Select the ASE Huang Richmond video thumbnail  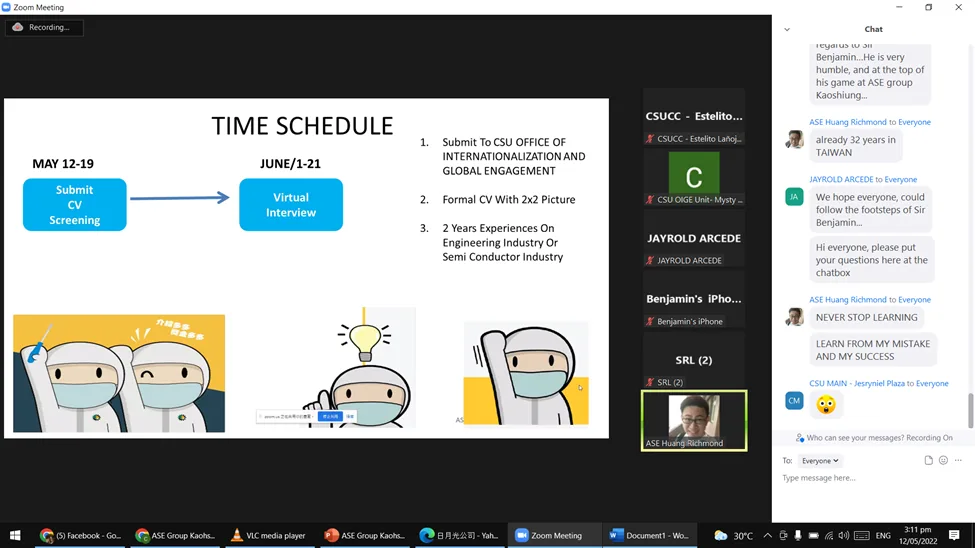click(x=693, y=419)
